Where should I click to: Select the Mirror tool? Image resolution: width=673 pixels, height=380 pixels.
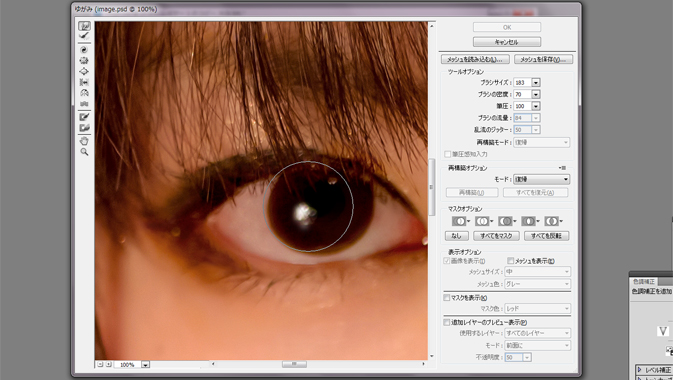tap(84, 93)
